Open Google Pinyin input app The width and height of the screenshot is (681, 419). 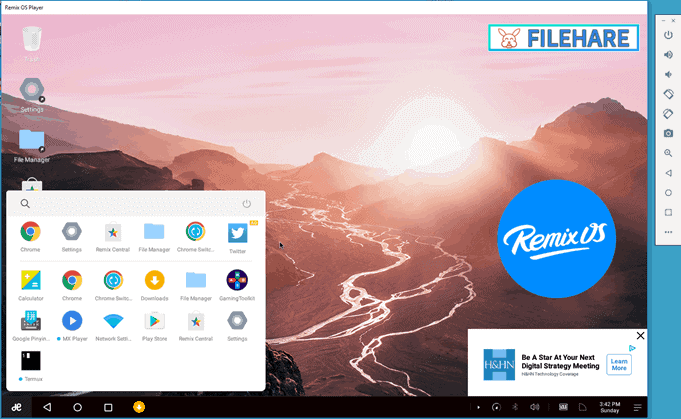[x=31, y=321]
